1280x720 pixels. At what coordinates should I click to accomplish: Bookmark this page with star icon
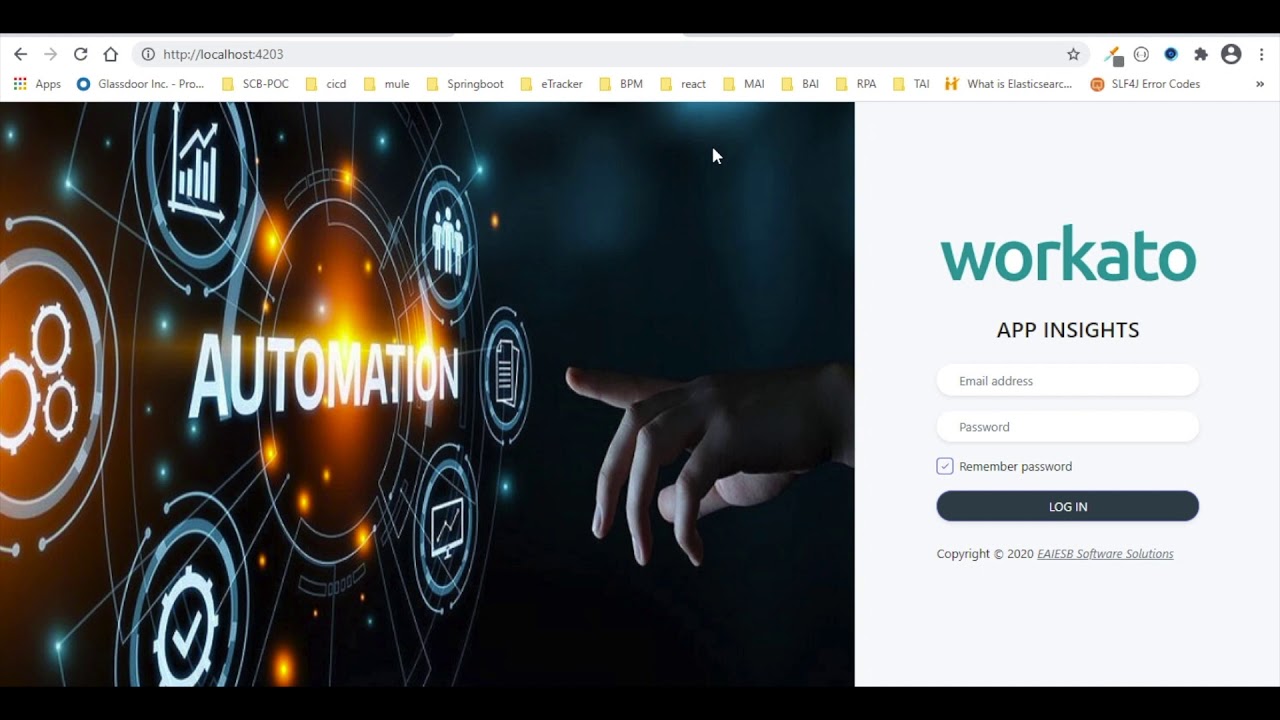click(x=1073, y=54)
